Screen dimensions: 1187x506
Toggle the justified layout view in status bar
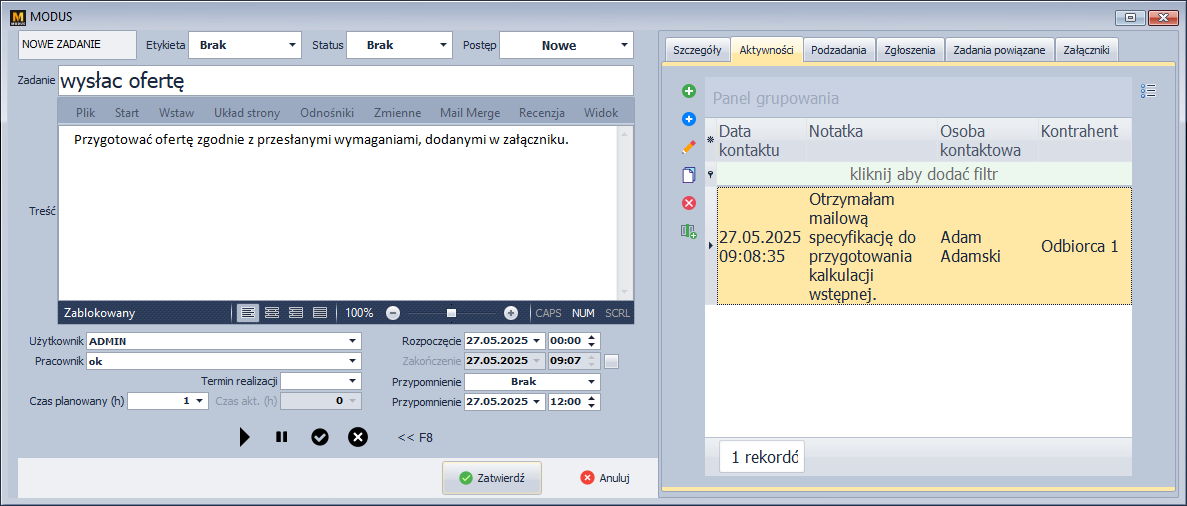pyautogui.click(x=320, y=312)
